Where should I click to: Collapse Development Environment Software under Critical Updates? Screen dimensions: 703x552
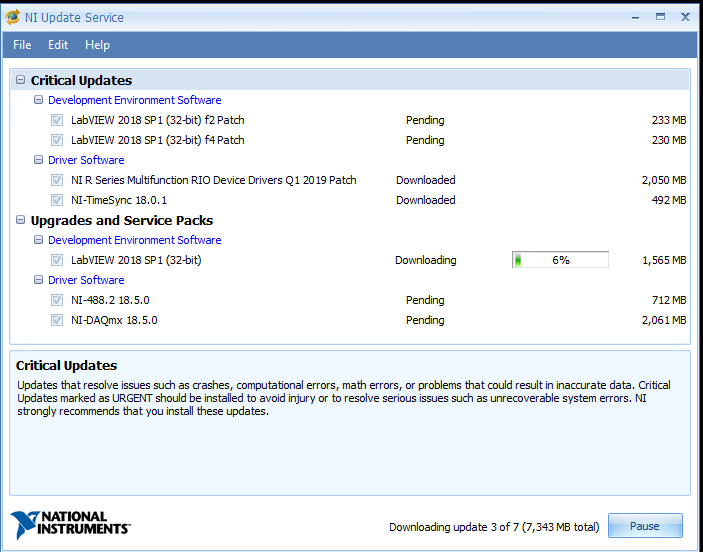(x=39, y=100)
